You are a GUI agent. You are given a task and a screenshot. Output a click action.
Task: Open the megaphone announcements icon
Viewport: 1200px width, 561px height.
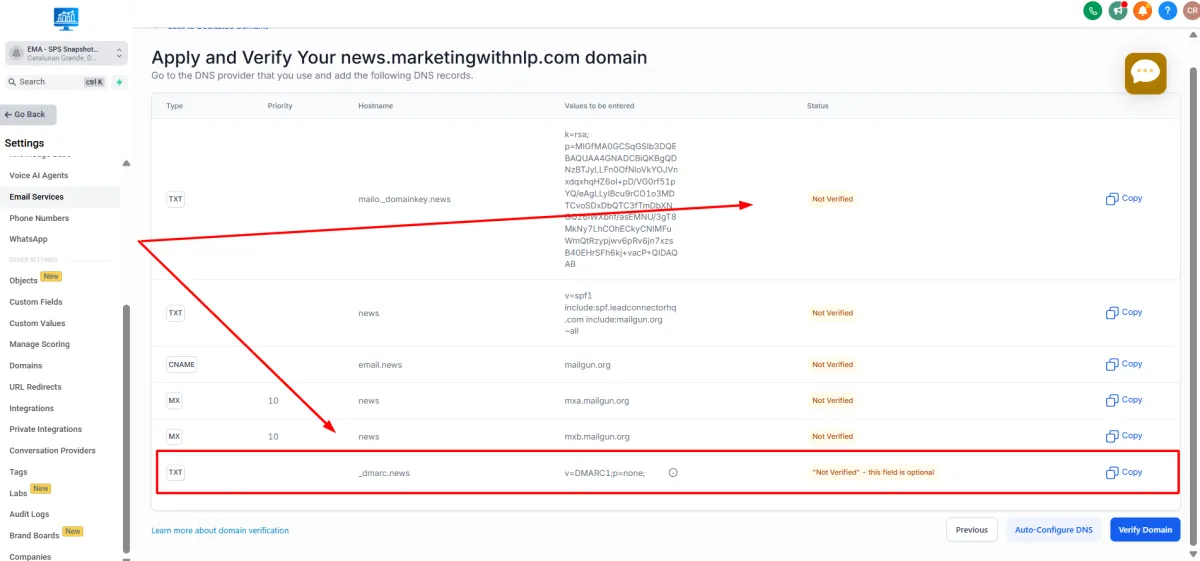tap(1118, 11)
